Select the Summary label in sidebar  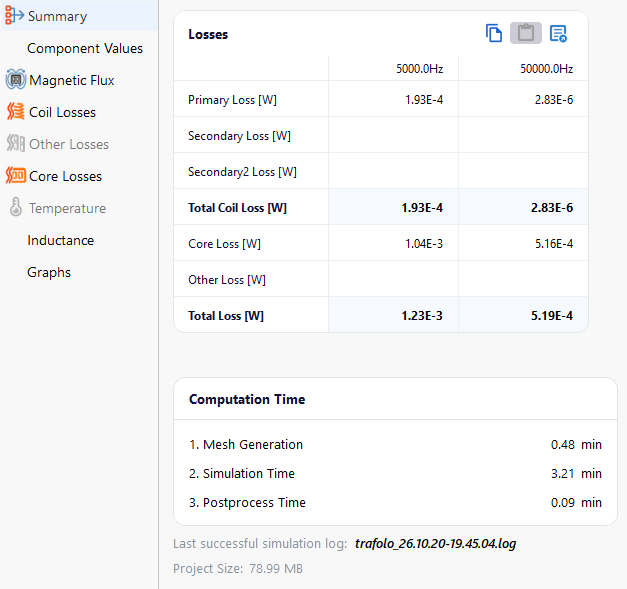(57, 16)
